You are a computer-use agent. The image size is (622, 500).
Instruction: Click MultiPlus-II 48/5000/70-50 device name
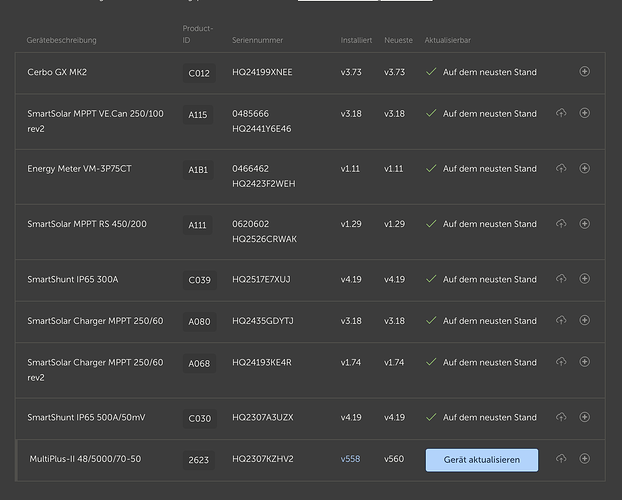pyautogui.click(x=85, y=459)
